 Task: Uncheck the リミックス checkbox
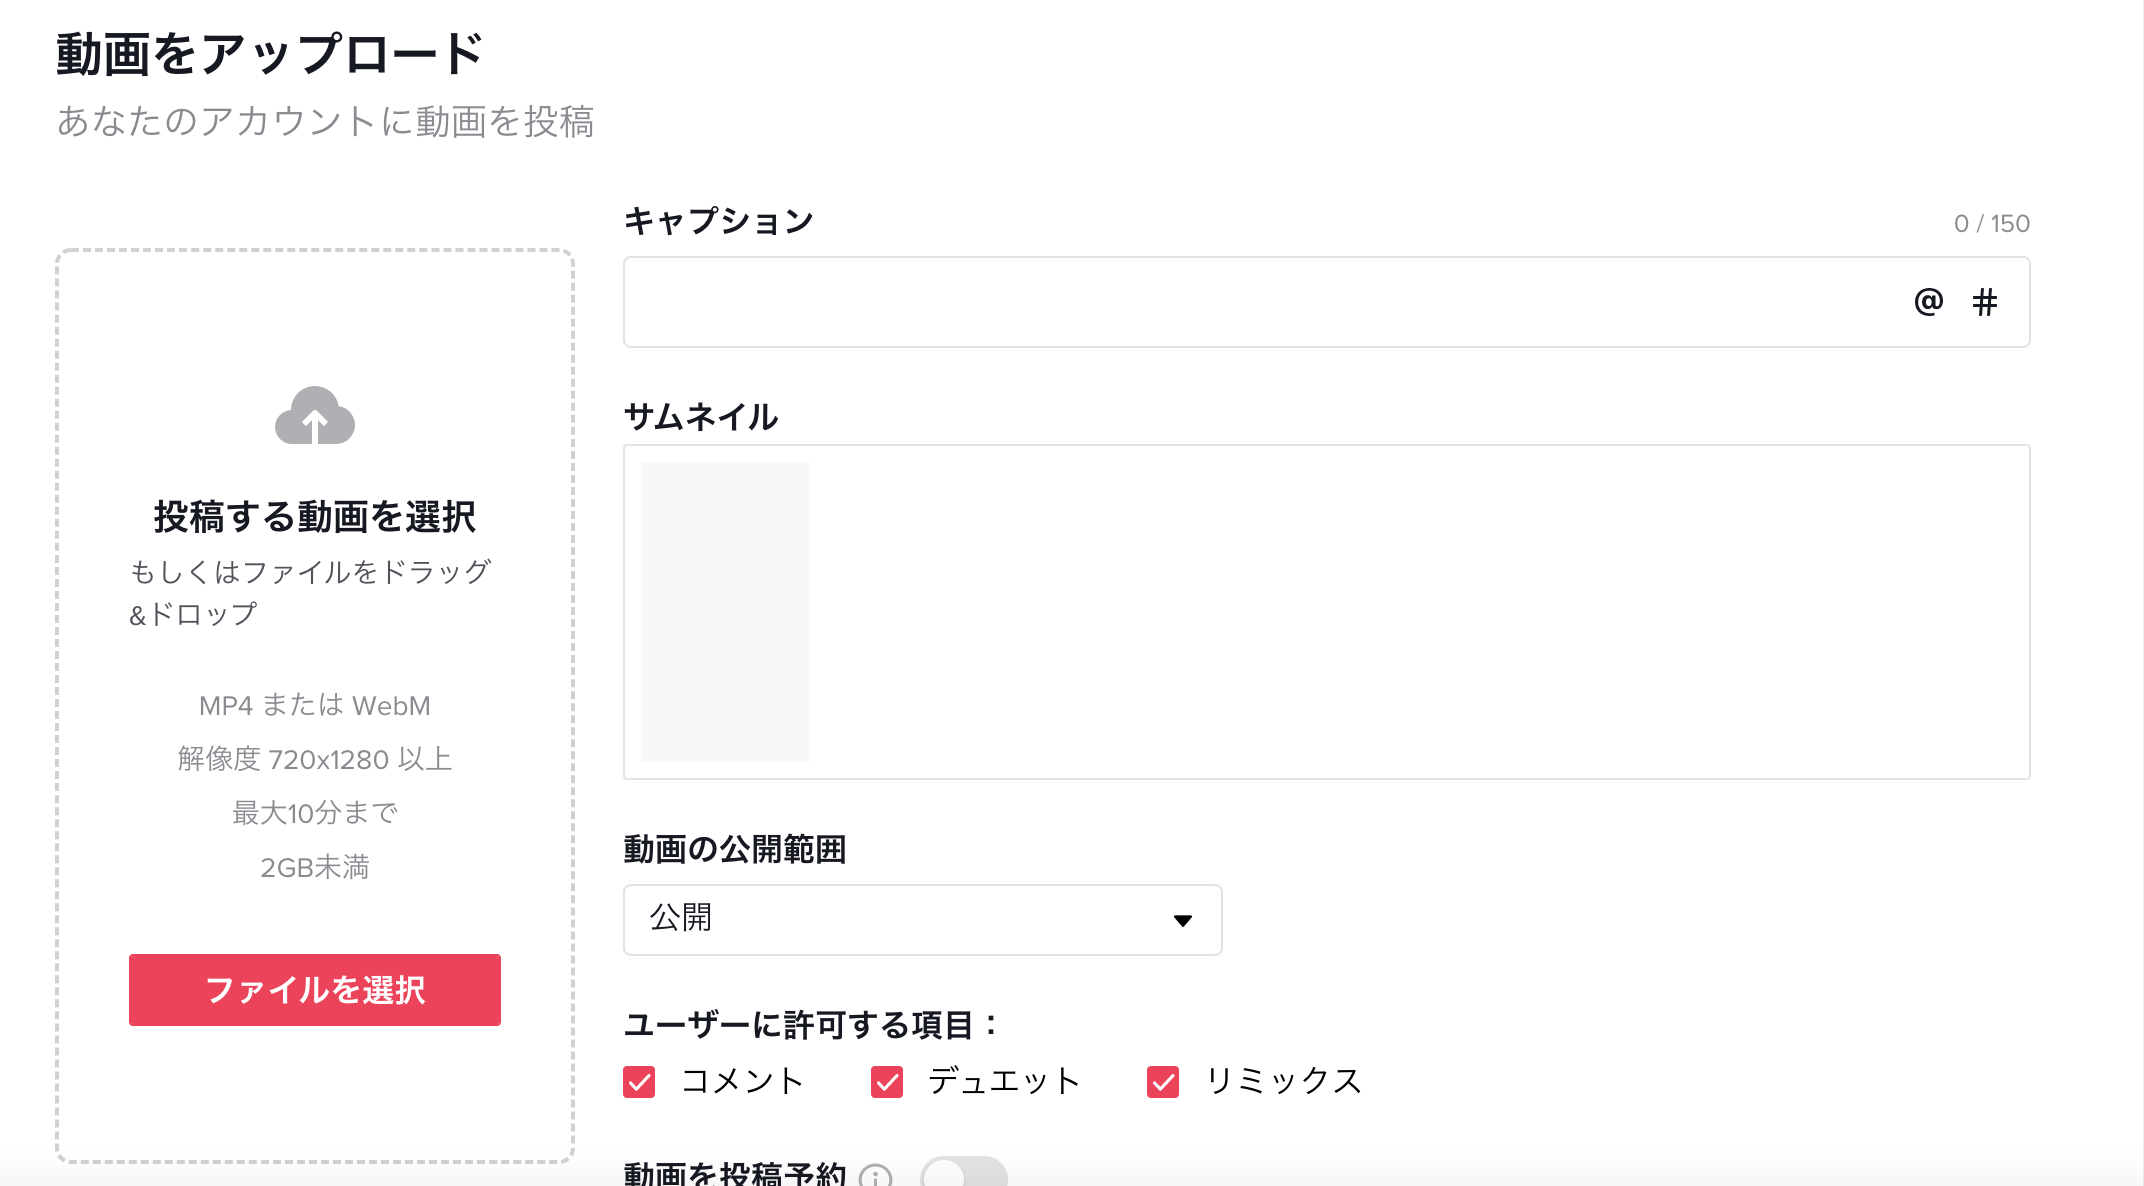coord(1163,1082)
